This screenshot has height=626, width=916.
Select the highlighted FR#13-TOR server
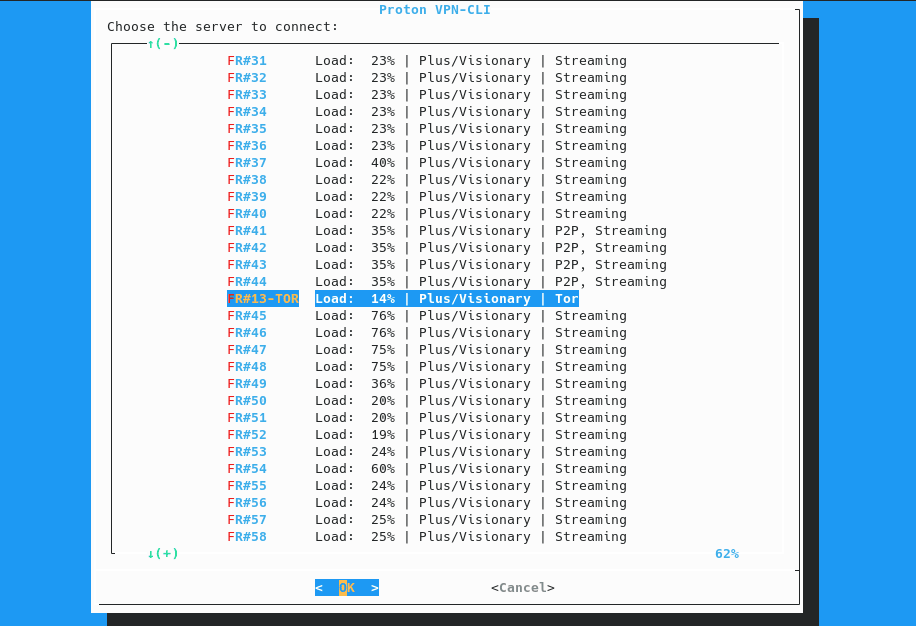(x=403, y=298)
